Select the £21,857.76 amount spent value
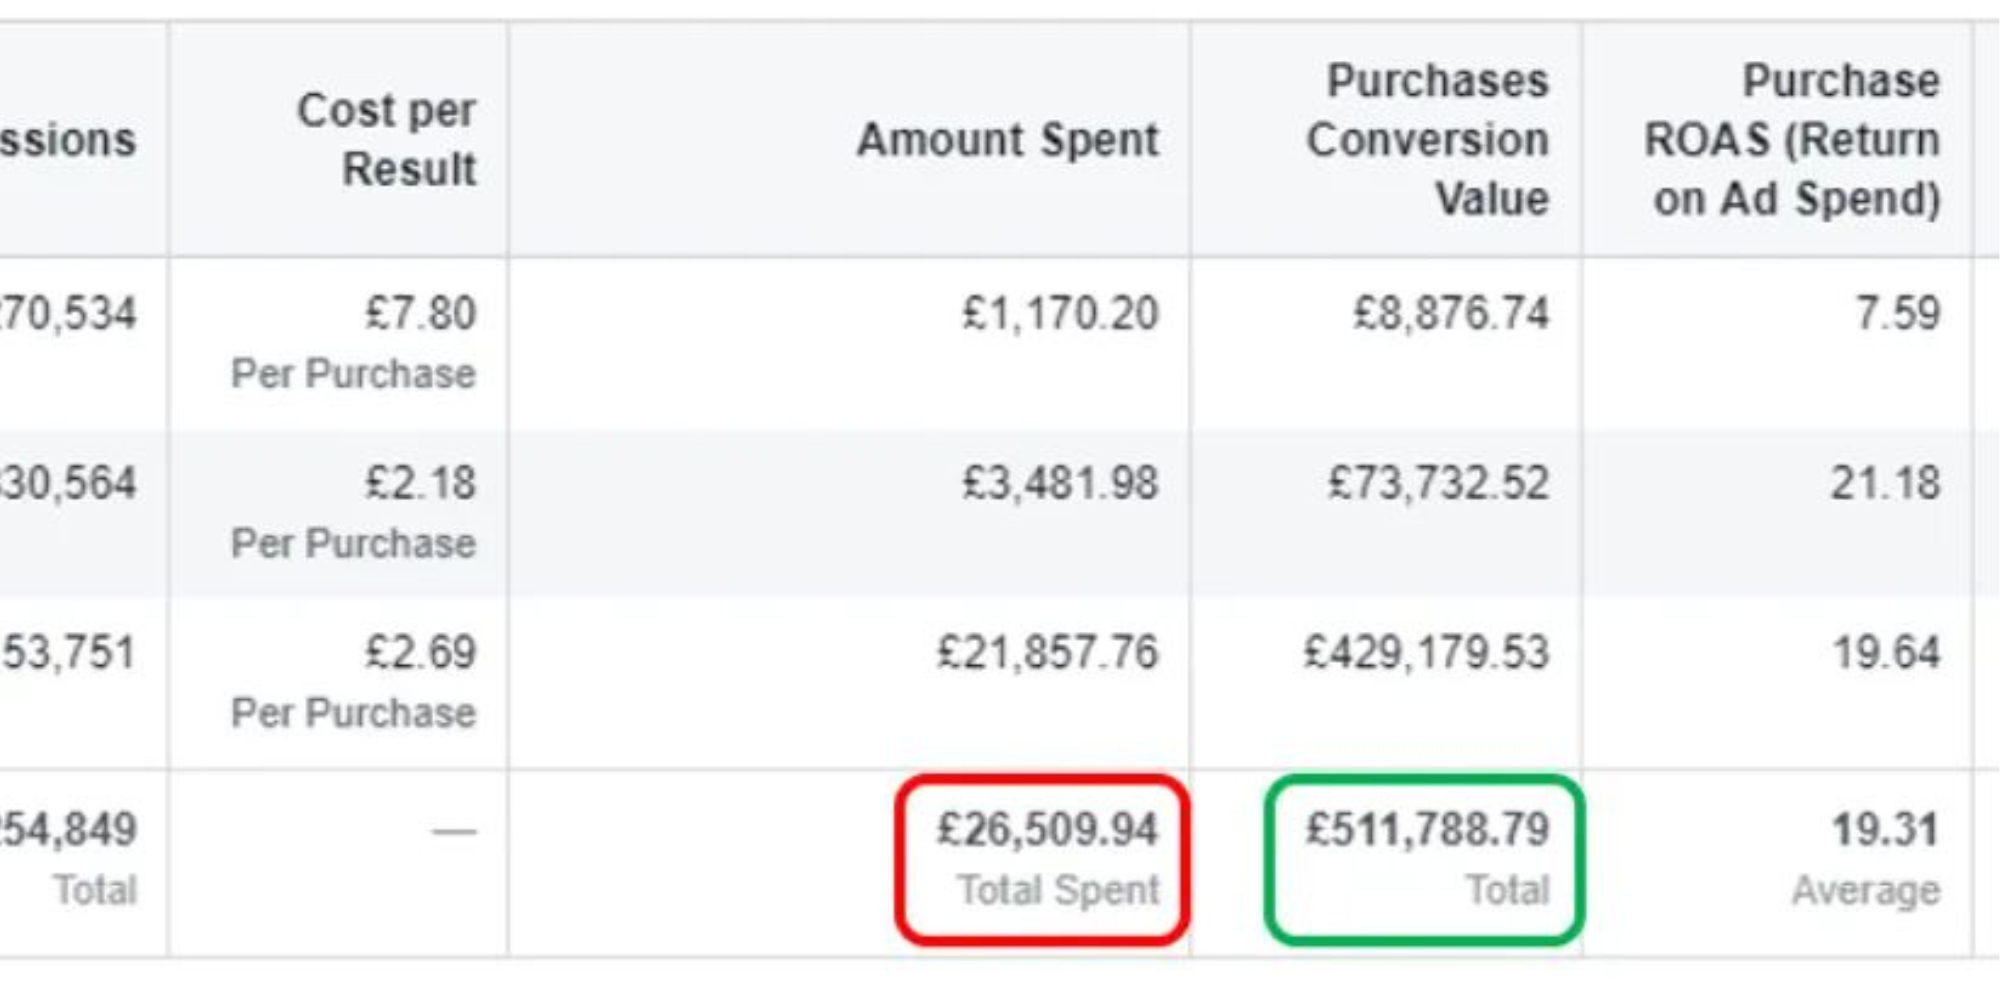Screen dimensions: 2000x1000 1048,653
